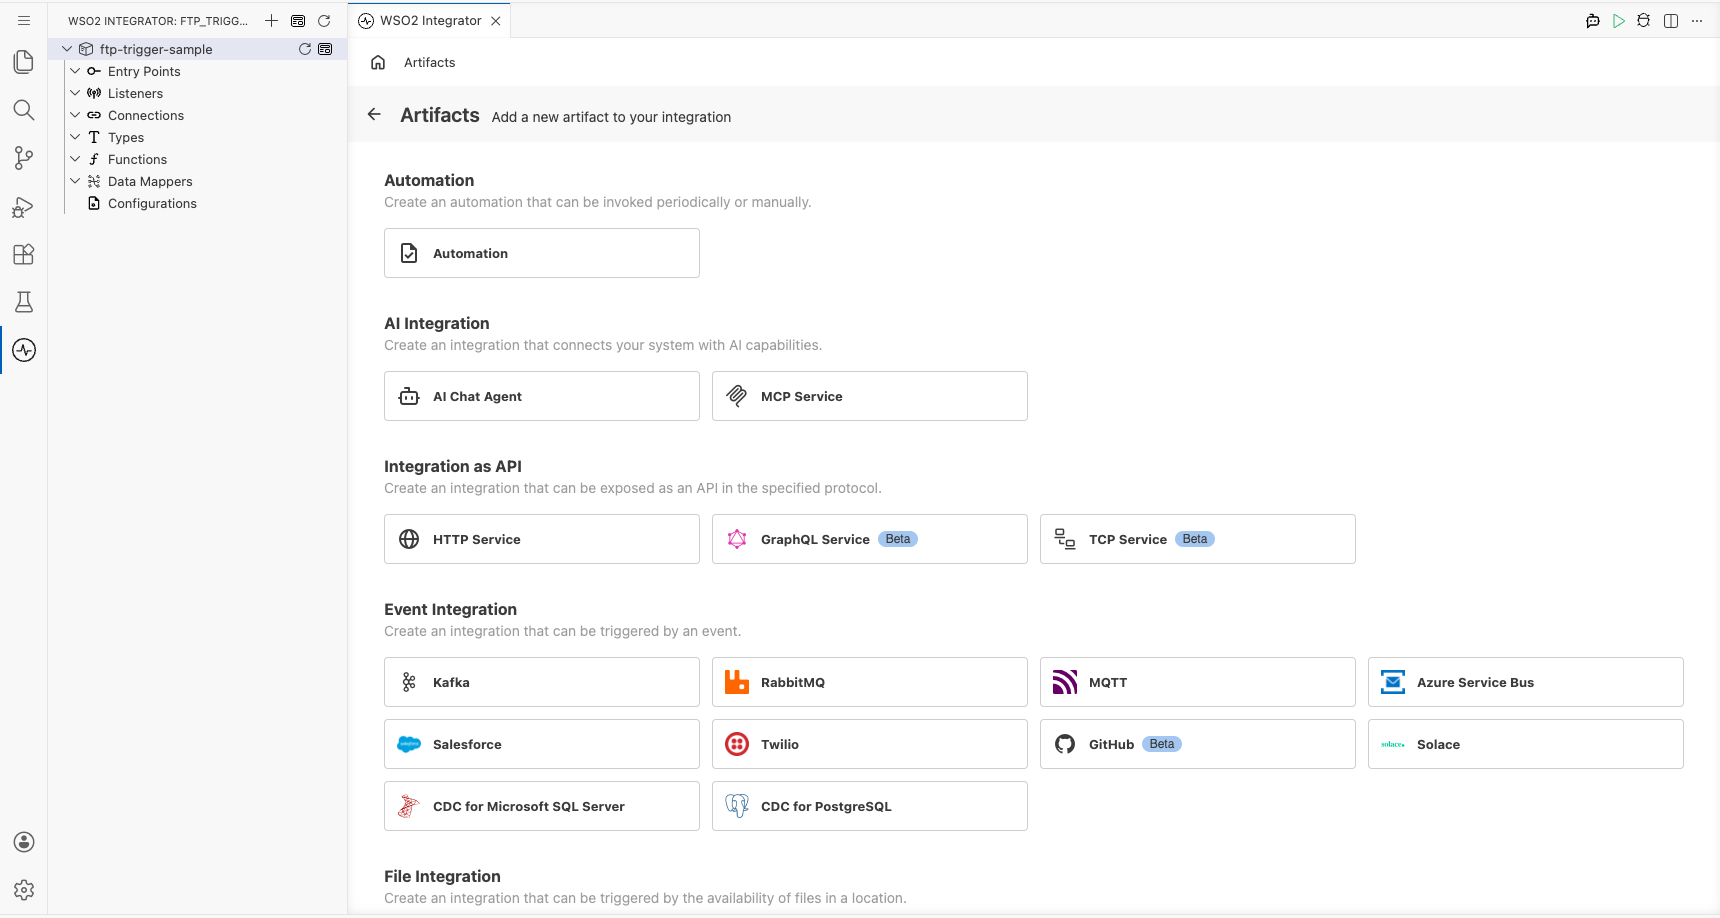Expand Entry Points chevron
Viewport: 1720px width, 918px height.
[x=75, y=71]
